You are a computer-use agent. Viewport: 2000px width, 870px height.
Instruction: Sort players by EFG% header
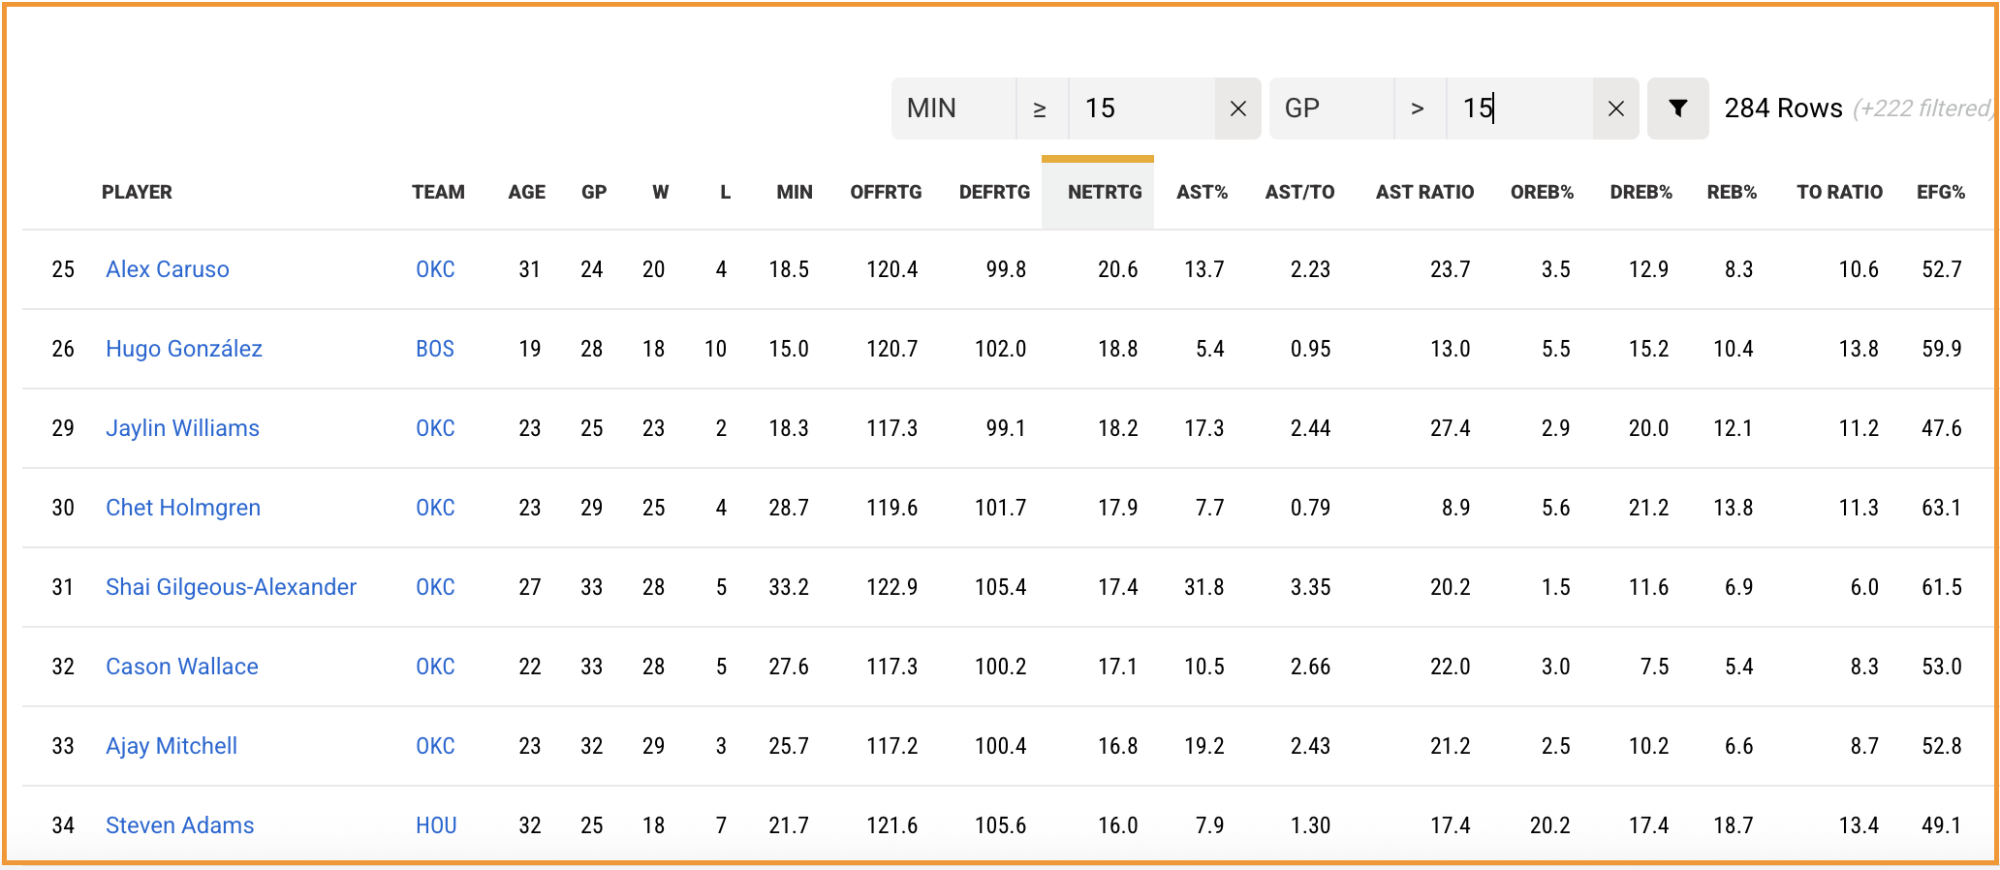point(1940,192)
